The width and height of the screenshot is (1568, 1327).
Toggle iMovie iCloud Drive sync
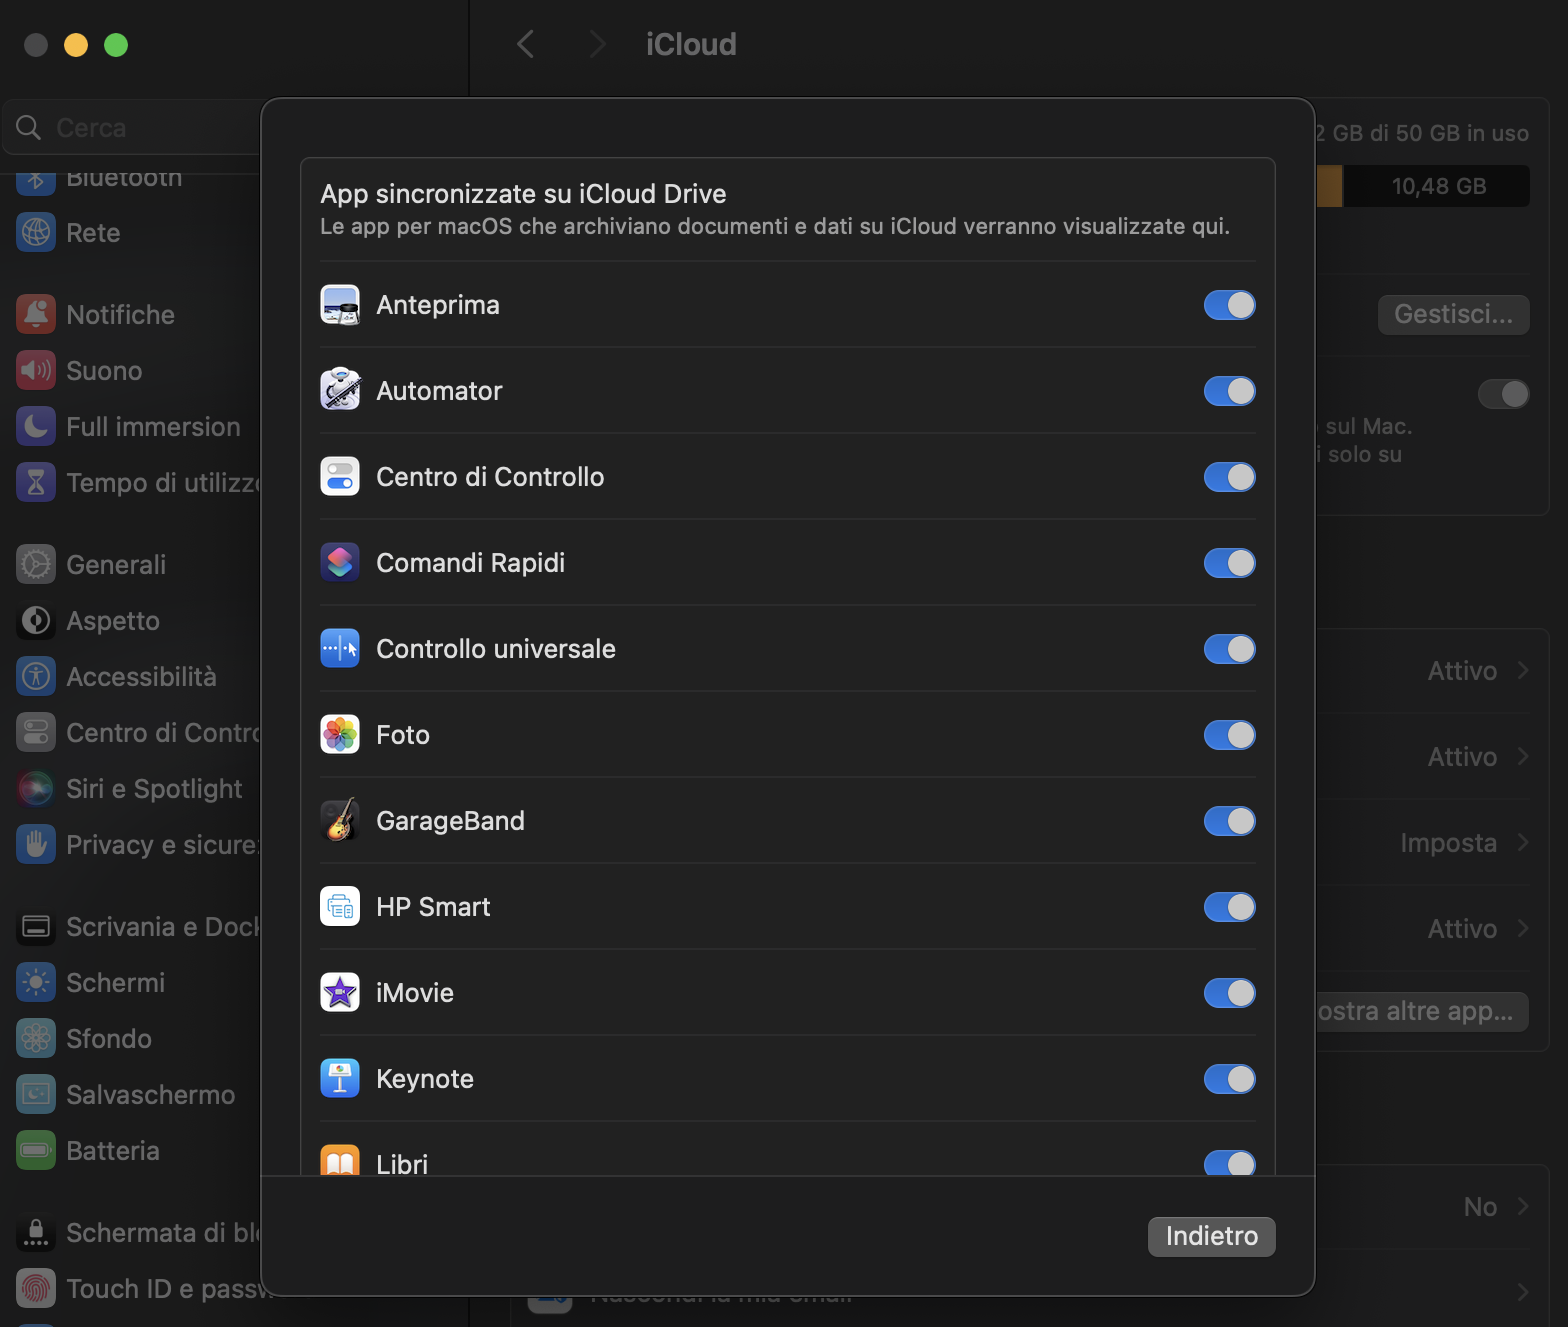tap(1229, 993)
